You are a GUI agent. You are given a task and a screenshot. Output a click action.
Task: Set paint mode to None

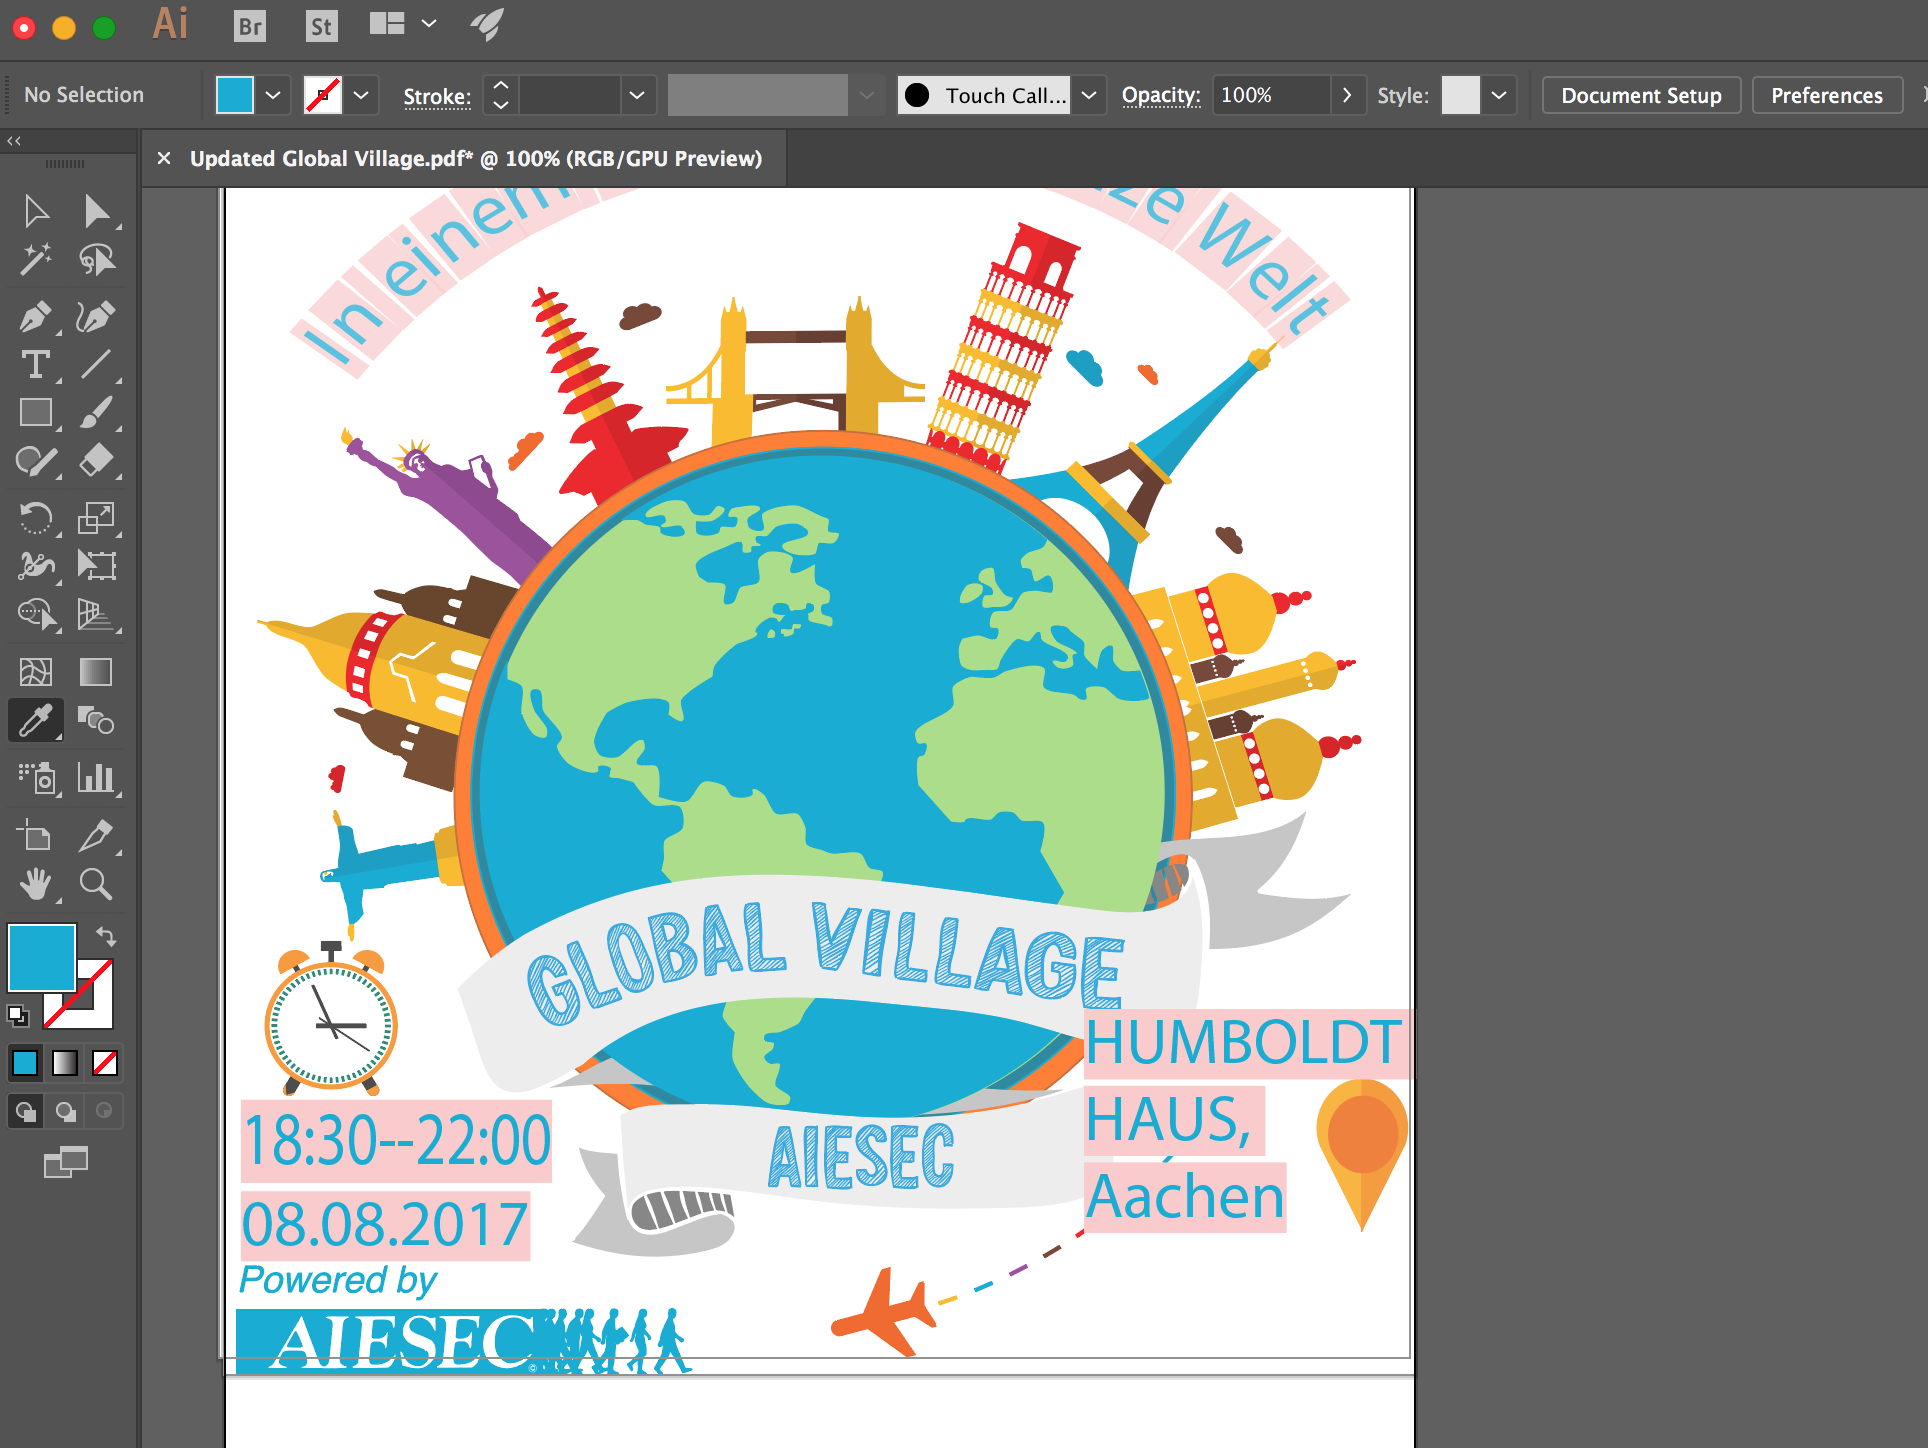(104, 1062)
